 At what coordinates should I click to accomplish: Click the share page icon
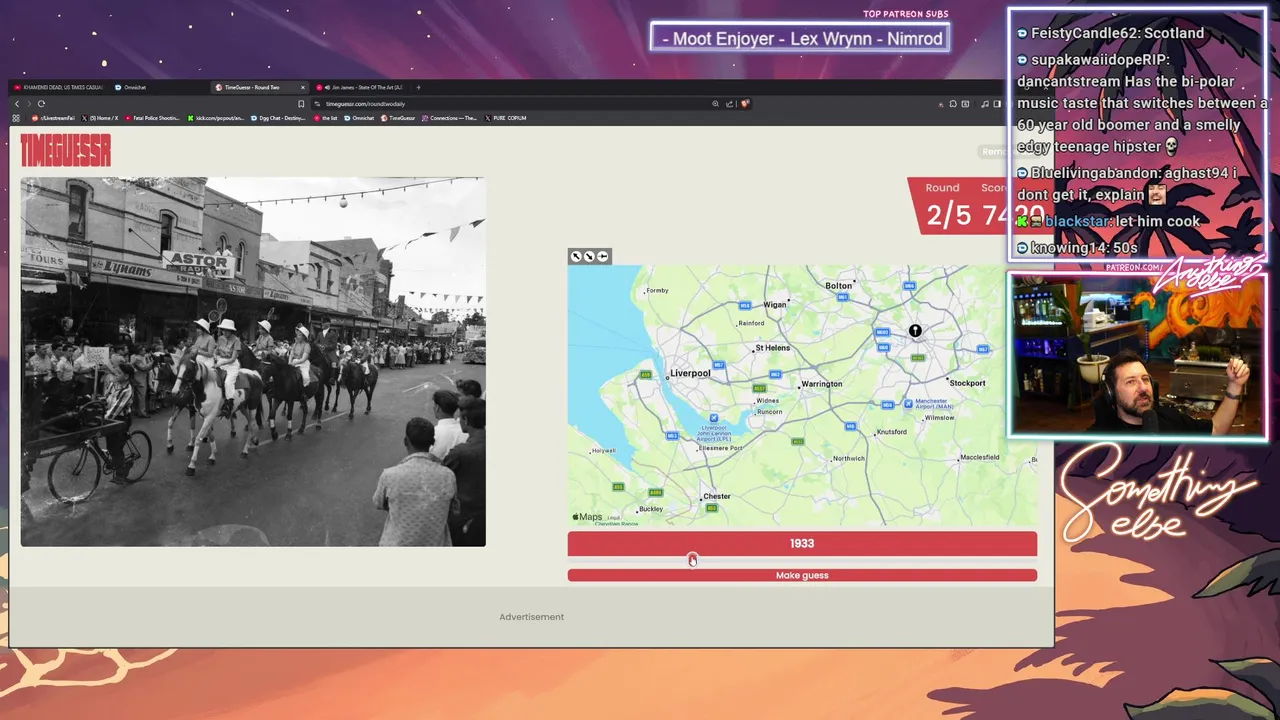730,104
